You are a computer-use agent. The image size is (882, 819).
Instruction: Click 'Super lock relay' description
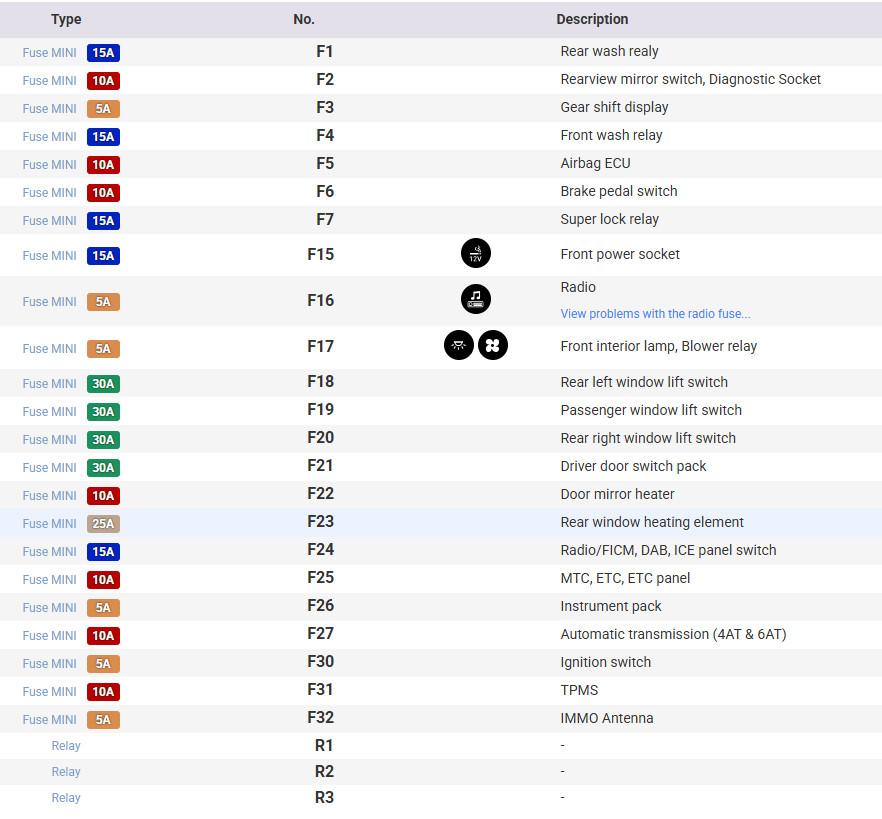609,219
